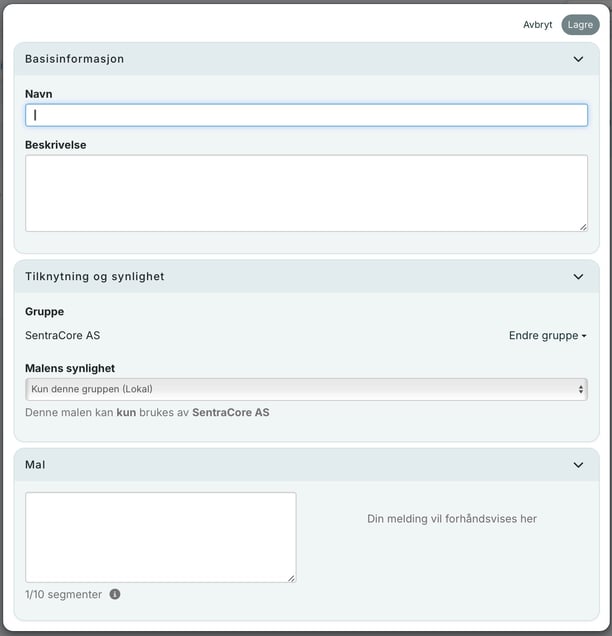Click the Mal textarea resize handle
612x636 pixels.
tap(291, 577)
